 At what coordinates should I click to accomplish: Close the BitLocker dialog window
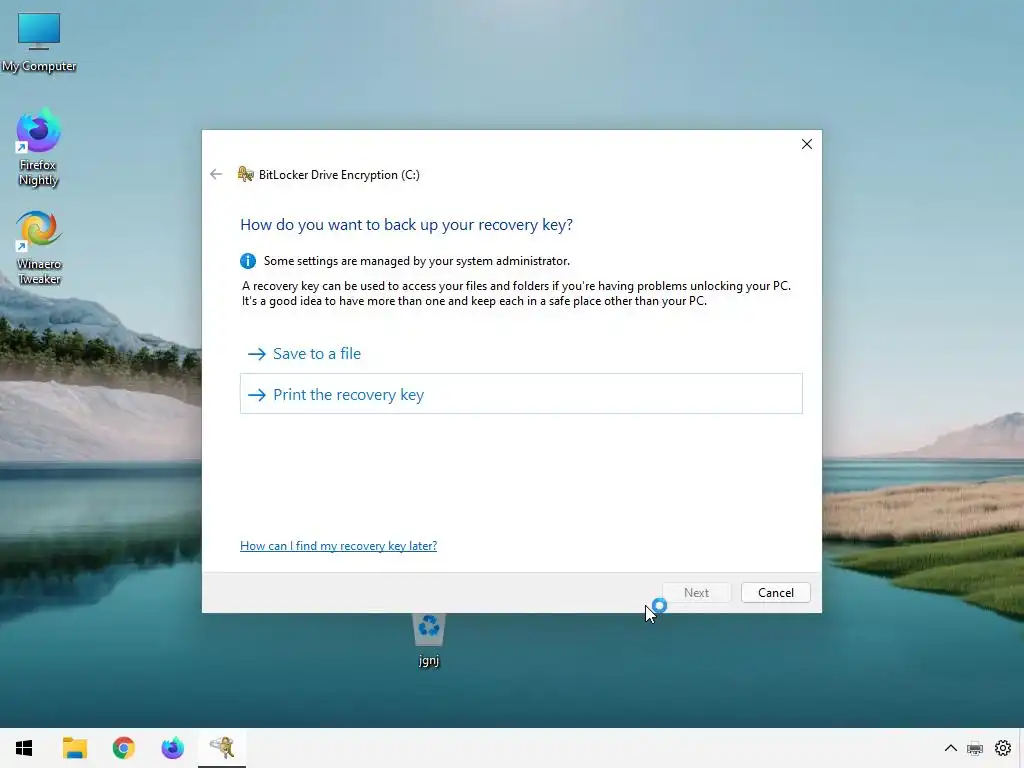807,144
